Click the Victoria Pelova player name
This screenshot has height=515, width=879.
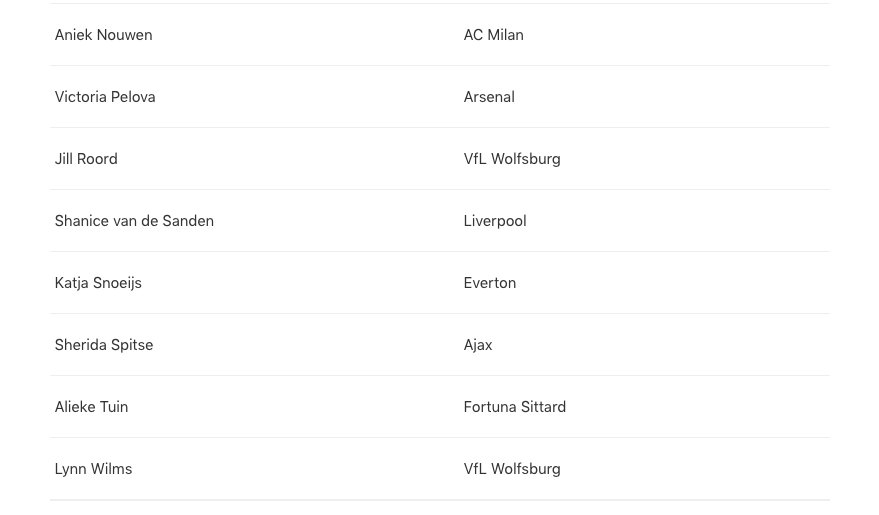click(105, 97)
